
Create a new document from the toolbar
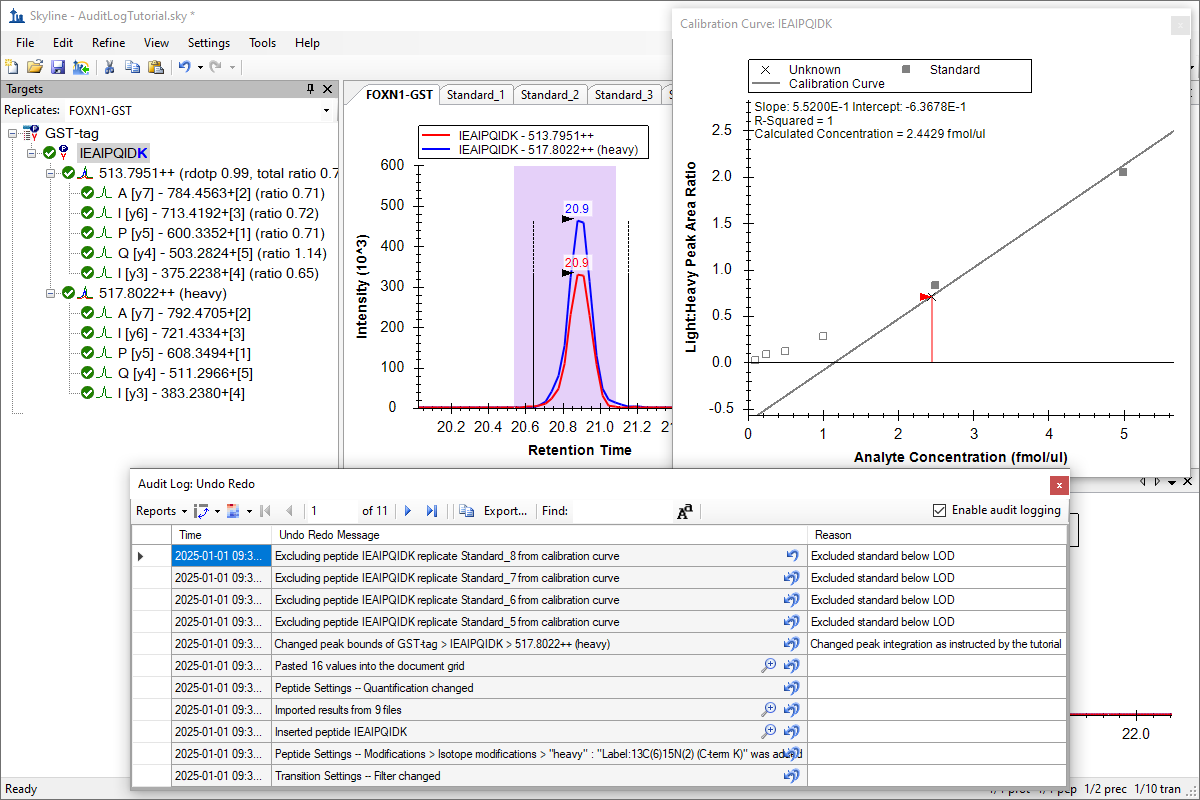(12, 67)
